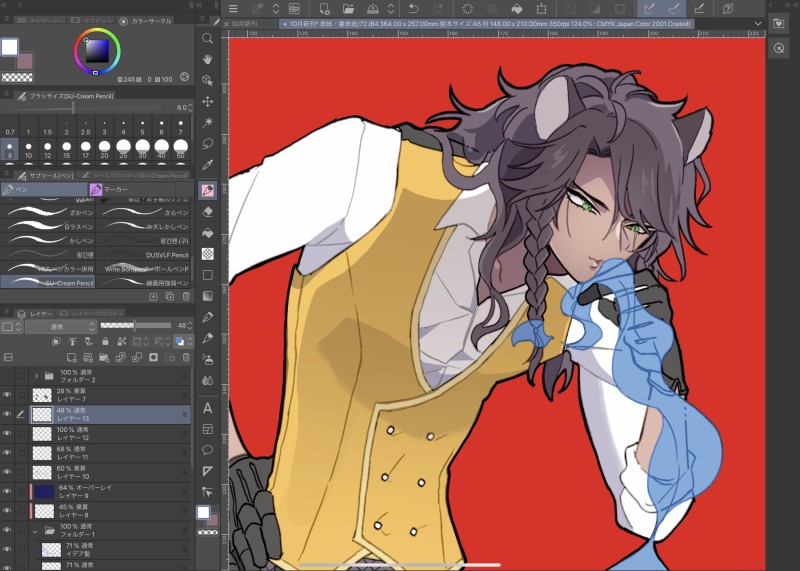Select the Fill bucket tool
Viewport: 800px width, 571px height.
coord(207,233)
